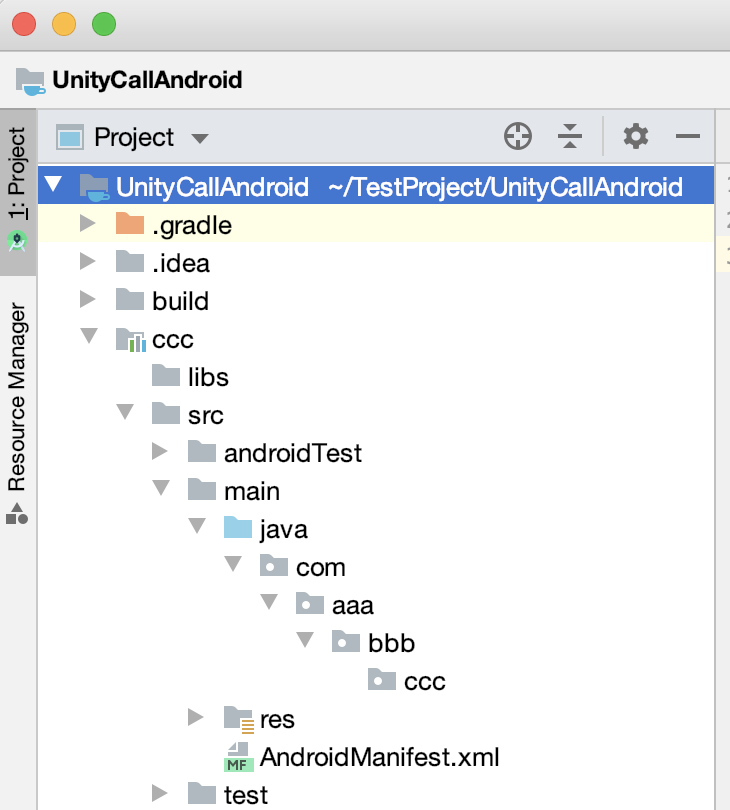Viewport: 730px width, 810px height.
Task: Select the ccc package label under bbb
Action: (425, 682)
